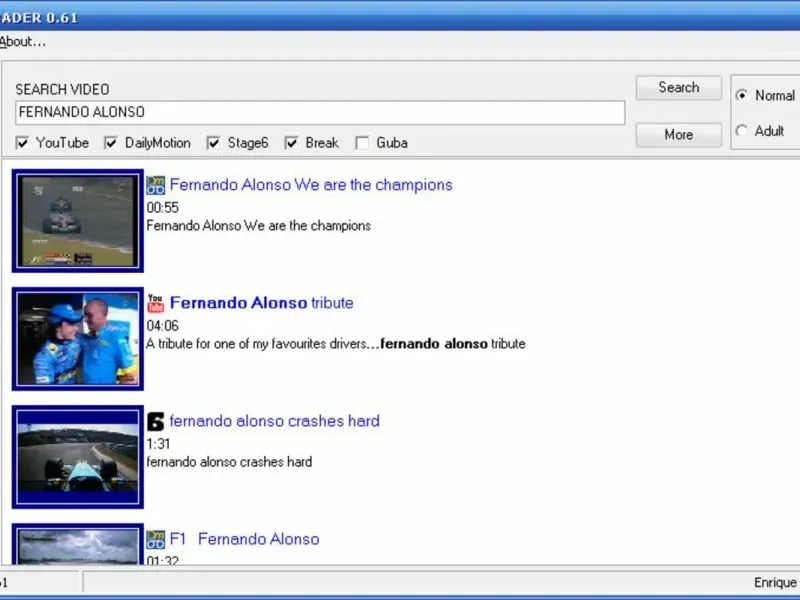
Task: Click the DailyMotion icon beside 'We are the champions'
Action: click(156, 185)
